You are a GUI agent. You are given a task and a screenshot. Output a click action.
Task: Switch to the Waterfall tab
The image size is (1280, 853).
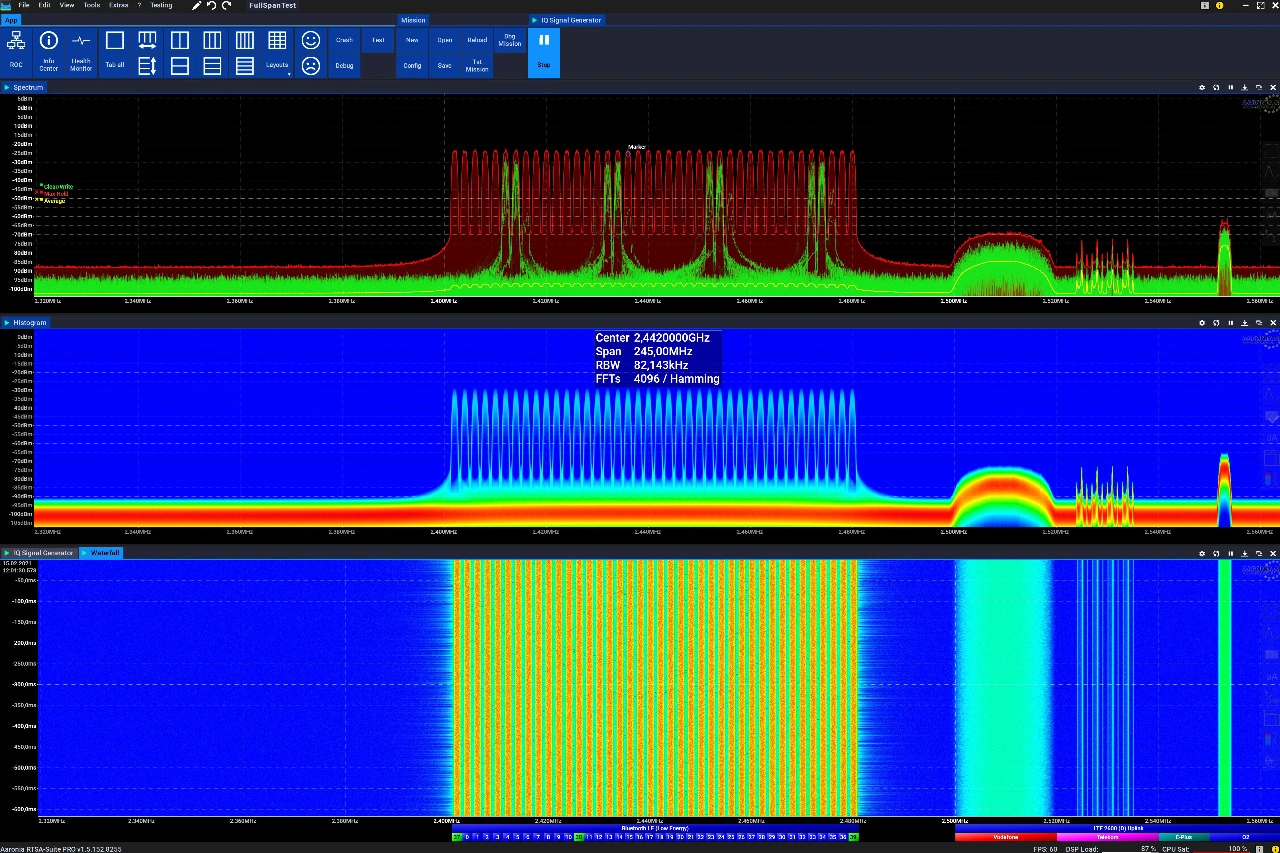101,553
